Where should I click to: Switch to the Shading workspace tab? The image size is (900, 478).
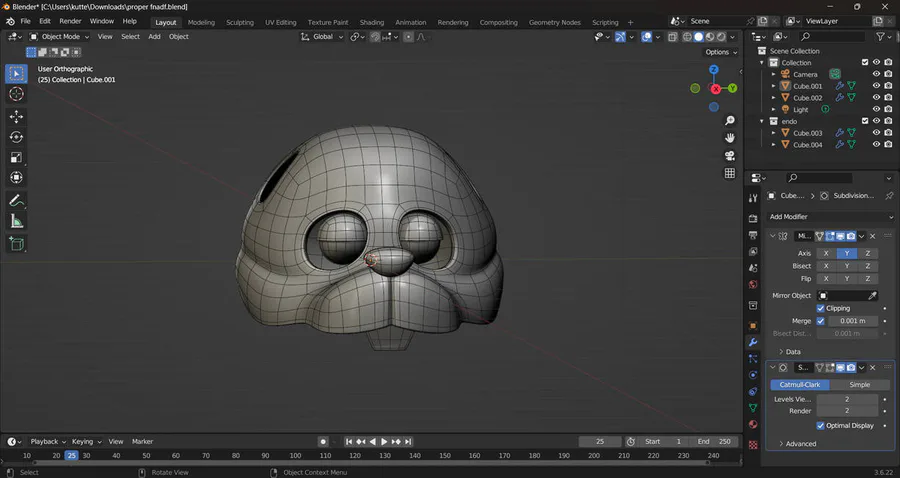372,22
